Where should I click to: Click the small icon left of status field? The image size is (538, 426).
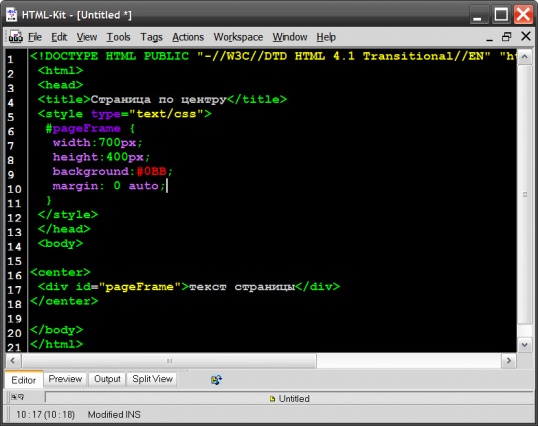(17, 397)
